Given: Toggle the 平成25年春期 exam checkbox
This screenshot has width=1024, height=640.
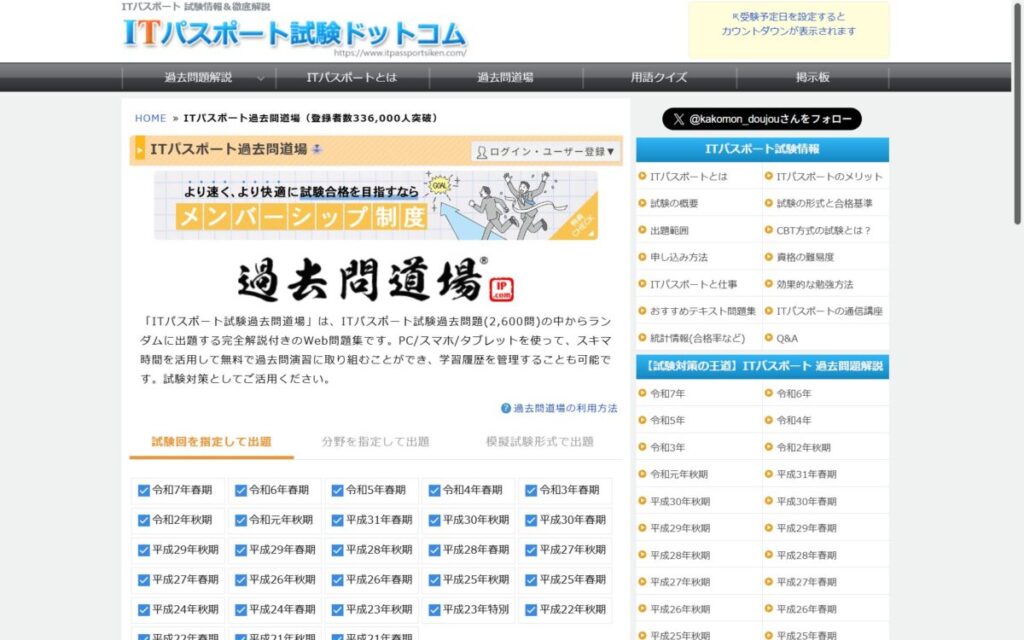Looking at the screenshot, I should 531,580.
